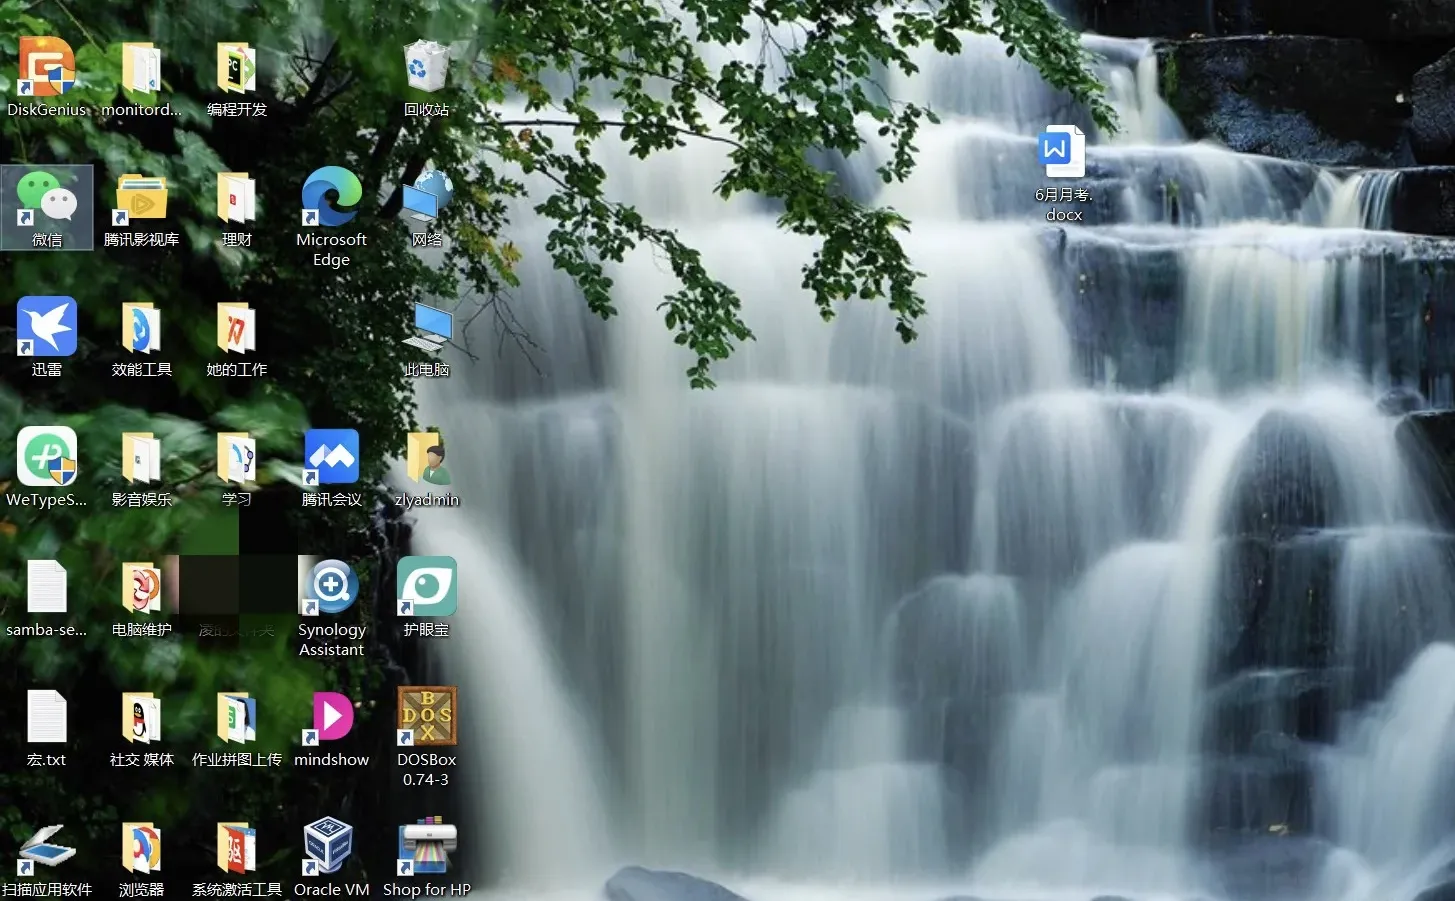Click the 腾讯会议 Tencent Meeting shortcut
Screen dimensions: 1455x901
[331, 456]
